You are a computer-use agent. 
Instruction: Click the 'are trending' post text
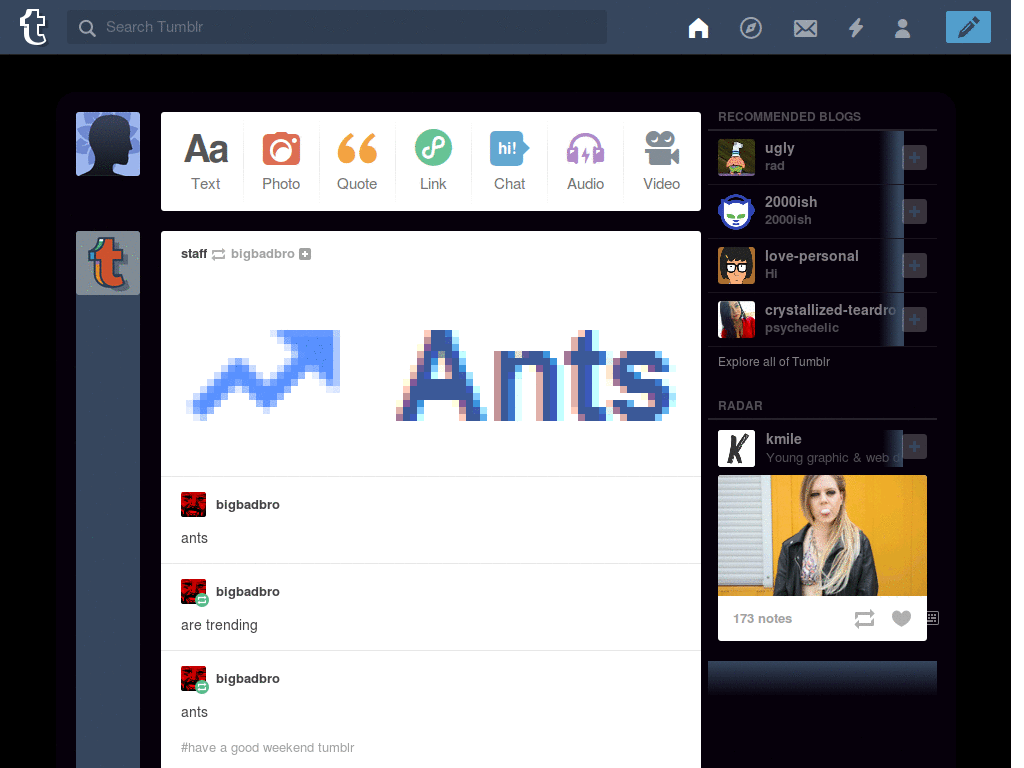(x=219, y=625)
